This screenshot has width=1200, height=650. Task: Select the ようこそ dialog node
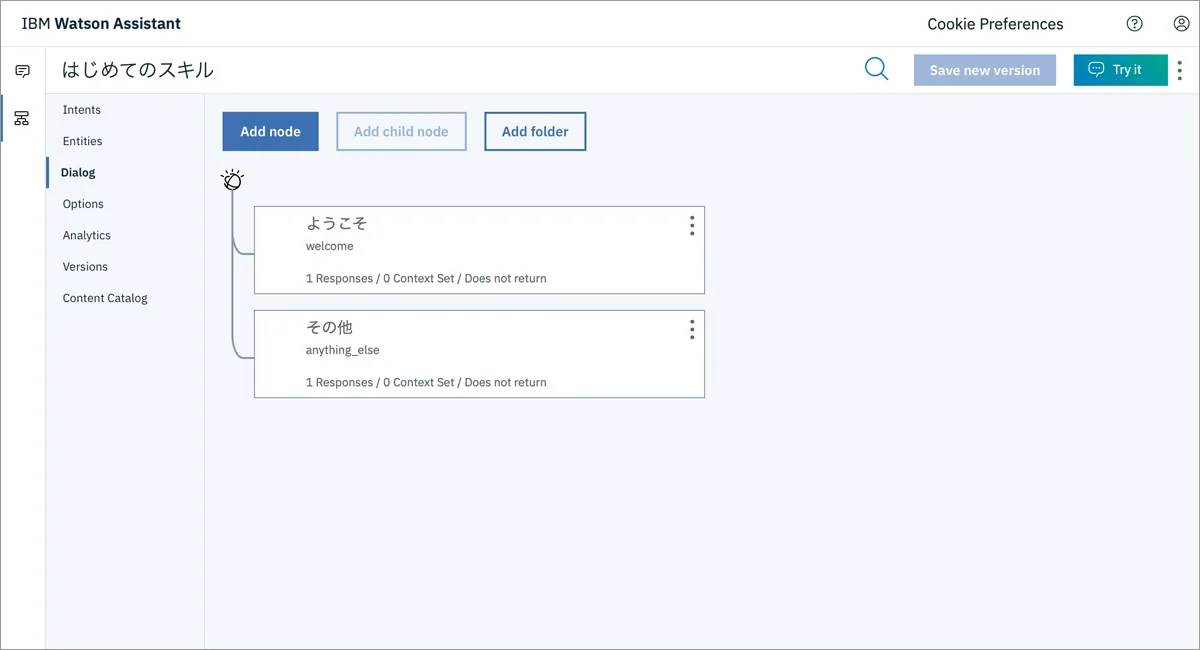click(x=479, y=250)
